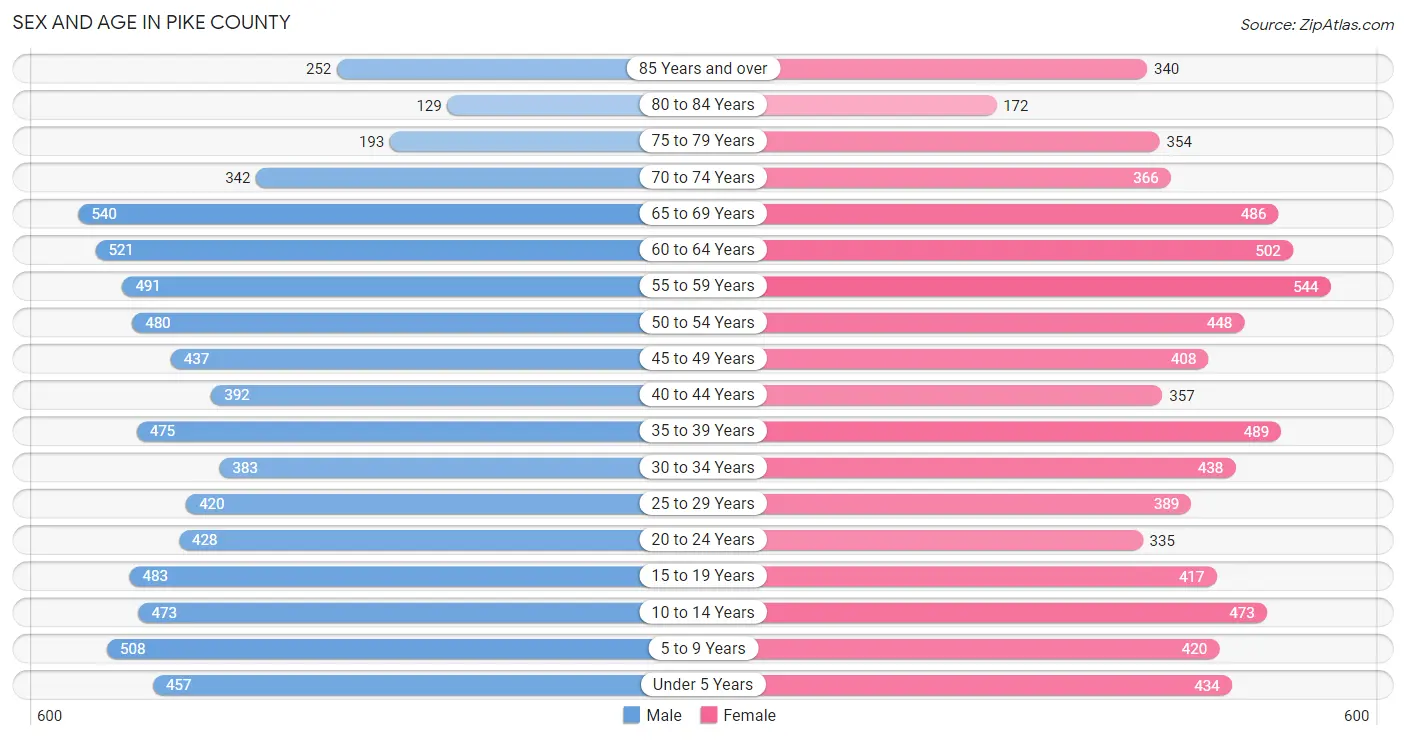Select the Female legend label
Image resolution: width=1406 pixels, height=740 pixels.
tap(750, 715)
